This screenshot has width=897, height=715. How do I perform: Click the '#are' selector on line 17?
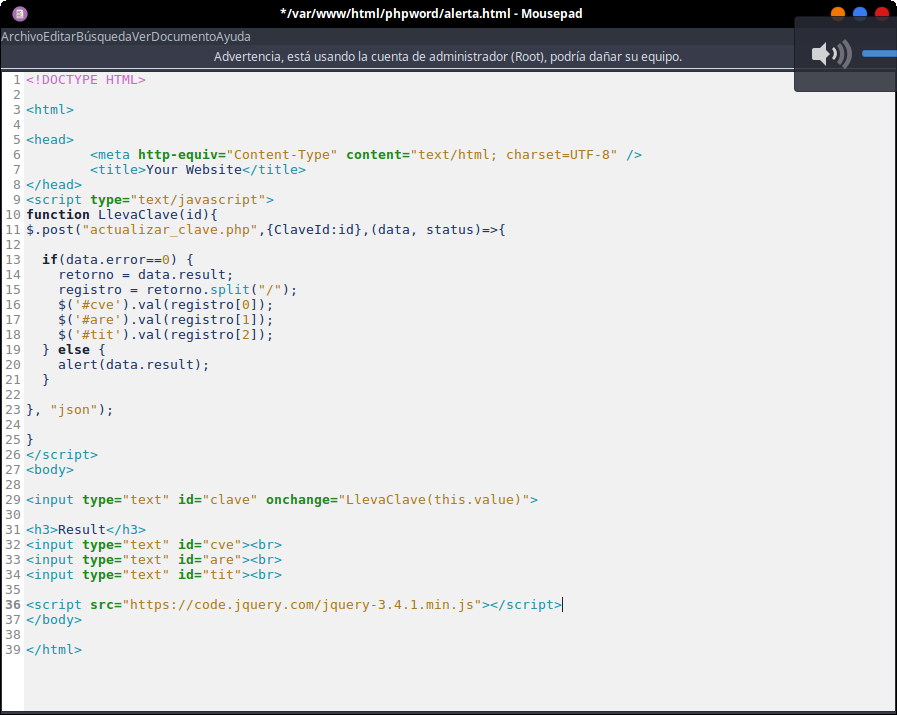click(x=98, y=319)
